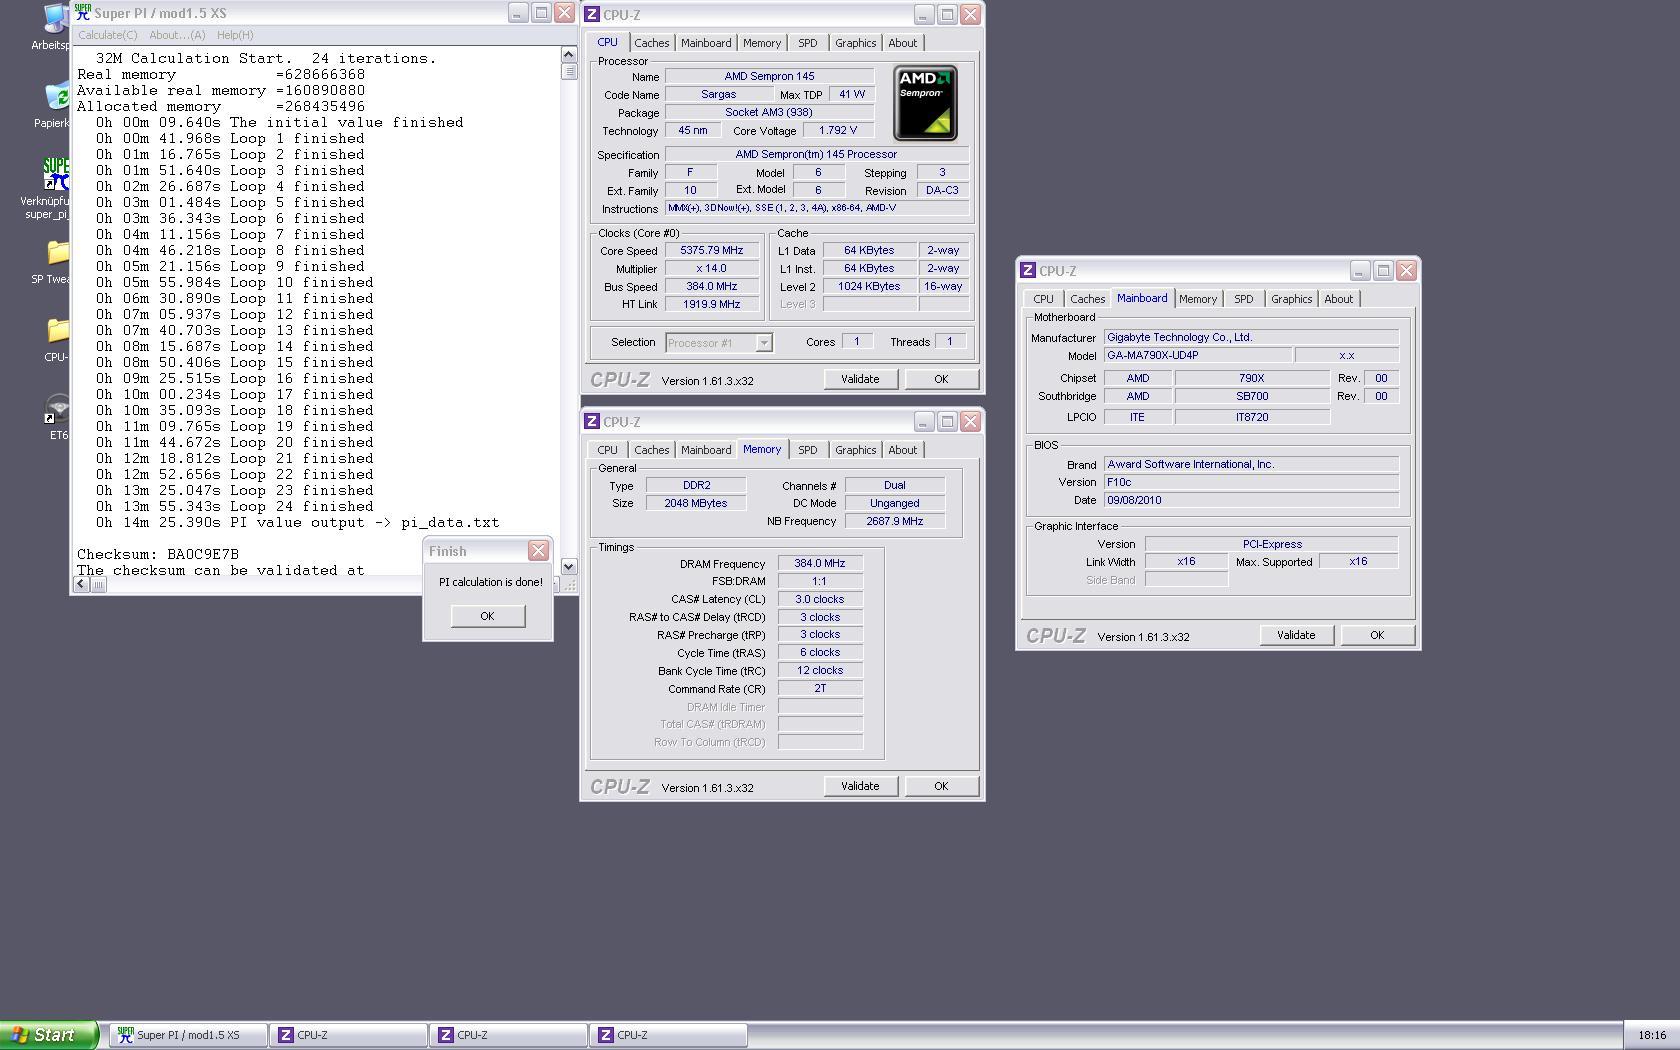Click the Super PI vertical scroll up arrow

coord(569,55)
